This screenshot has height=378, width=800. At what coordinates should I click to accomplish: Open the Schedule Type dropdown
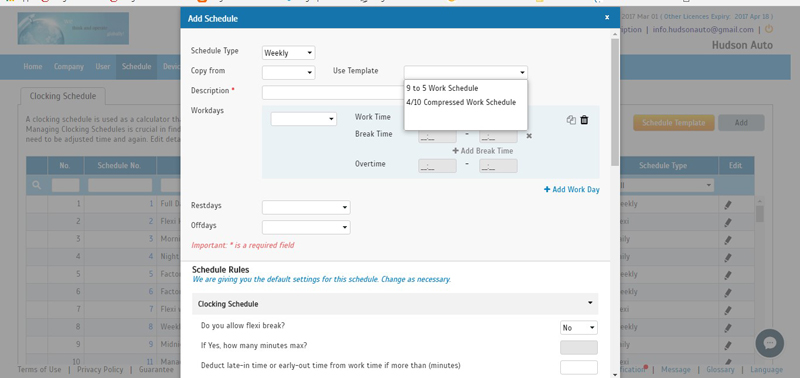pyautogui.click(x=289, y=53)
